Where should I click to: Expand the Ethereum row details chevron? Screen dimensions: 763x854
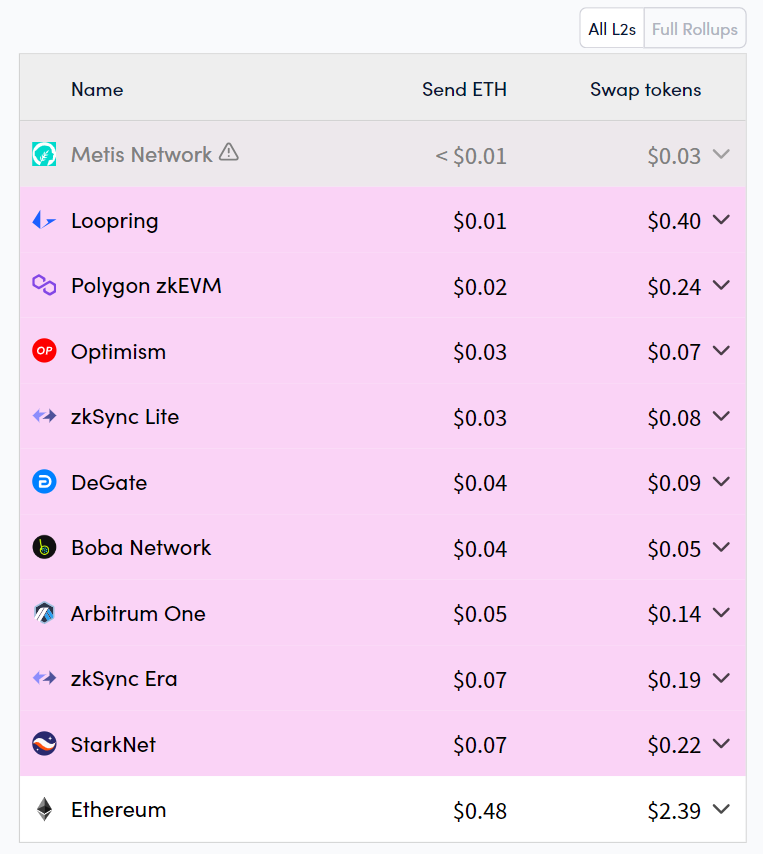tap(721, 810)
